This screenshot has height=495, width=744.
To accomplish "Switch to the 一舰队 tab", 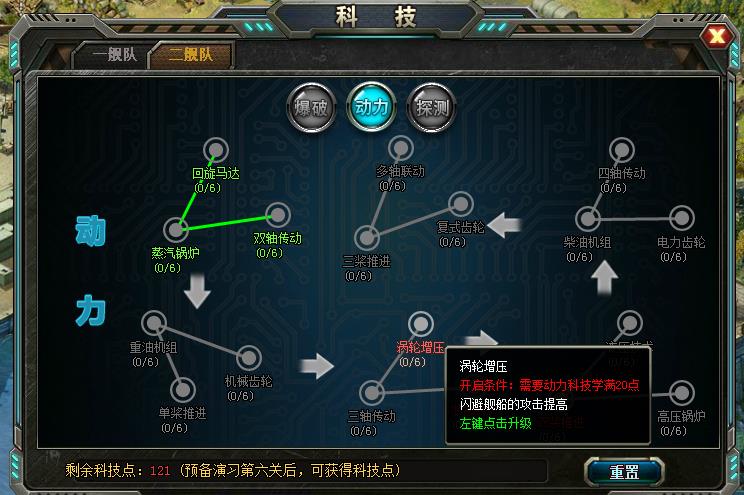I will pos(114,55).
